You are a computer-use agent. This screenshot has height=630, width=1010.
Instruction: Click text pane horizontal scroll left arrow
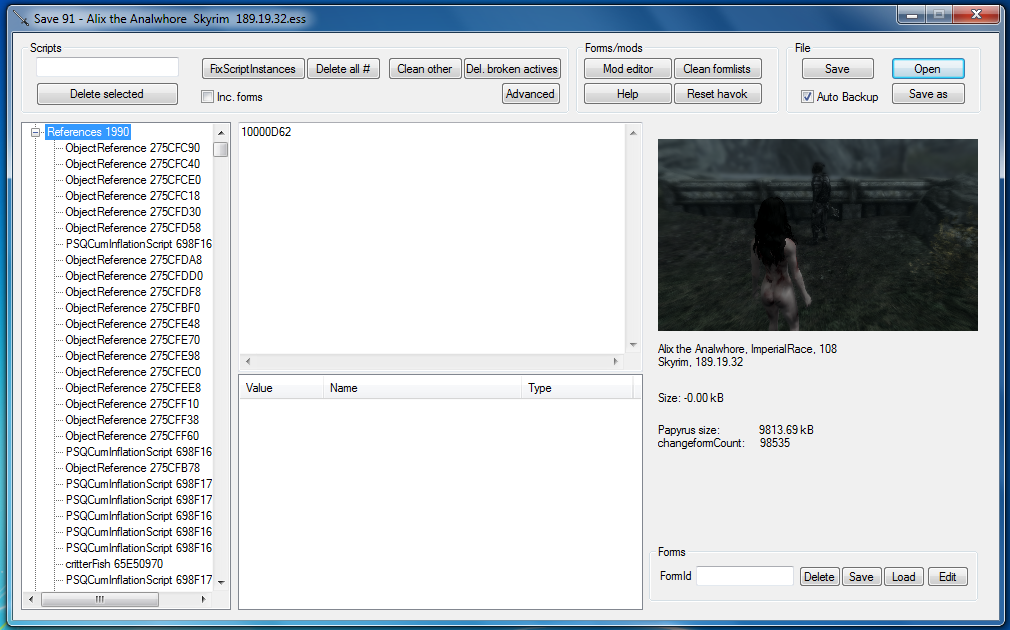pyautogui.click(x=249, y=361)
